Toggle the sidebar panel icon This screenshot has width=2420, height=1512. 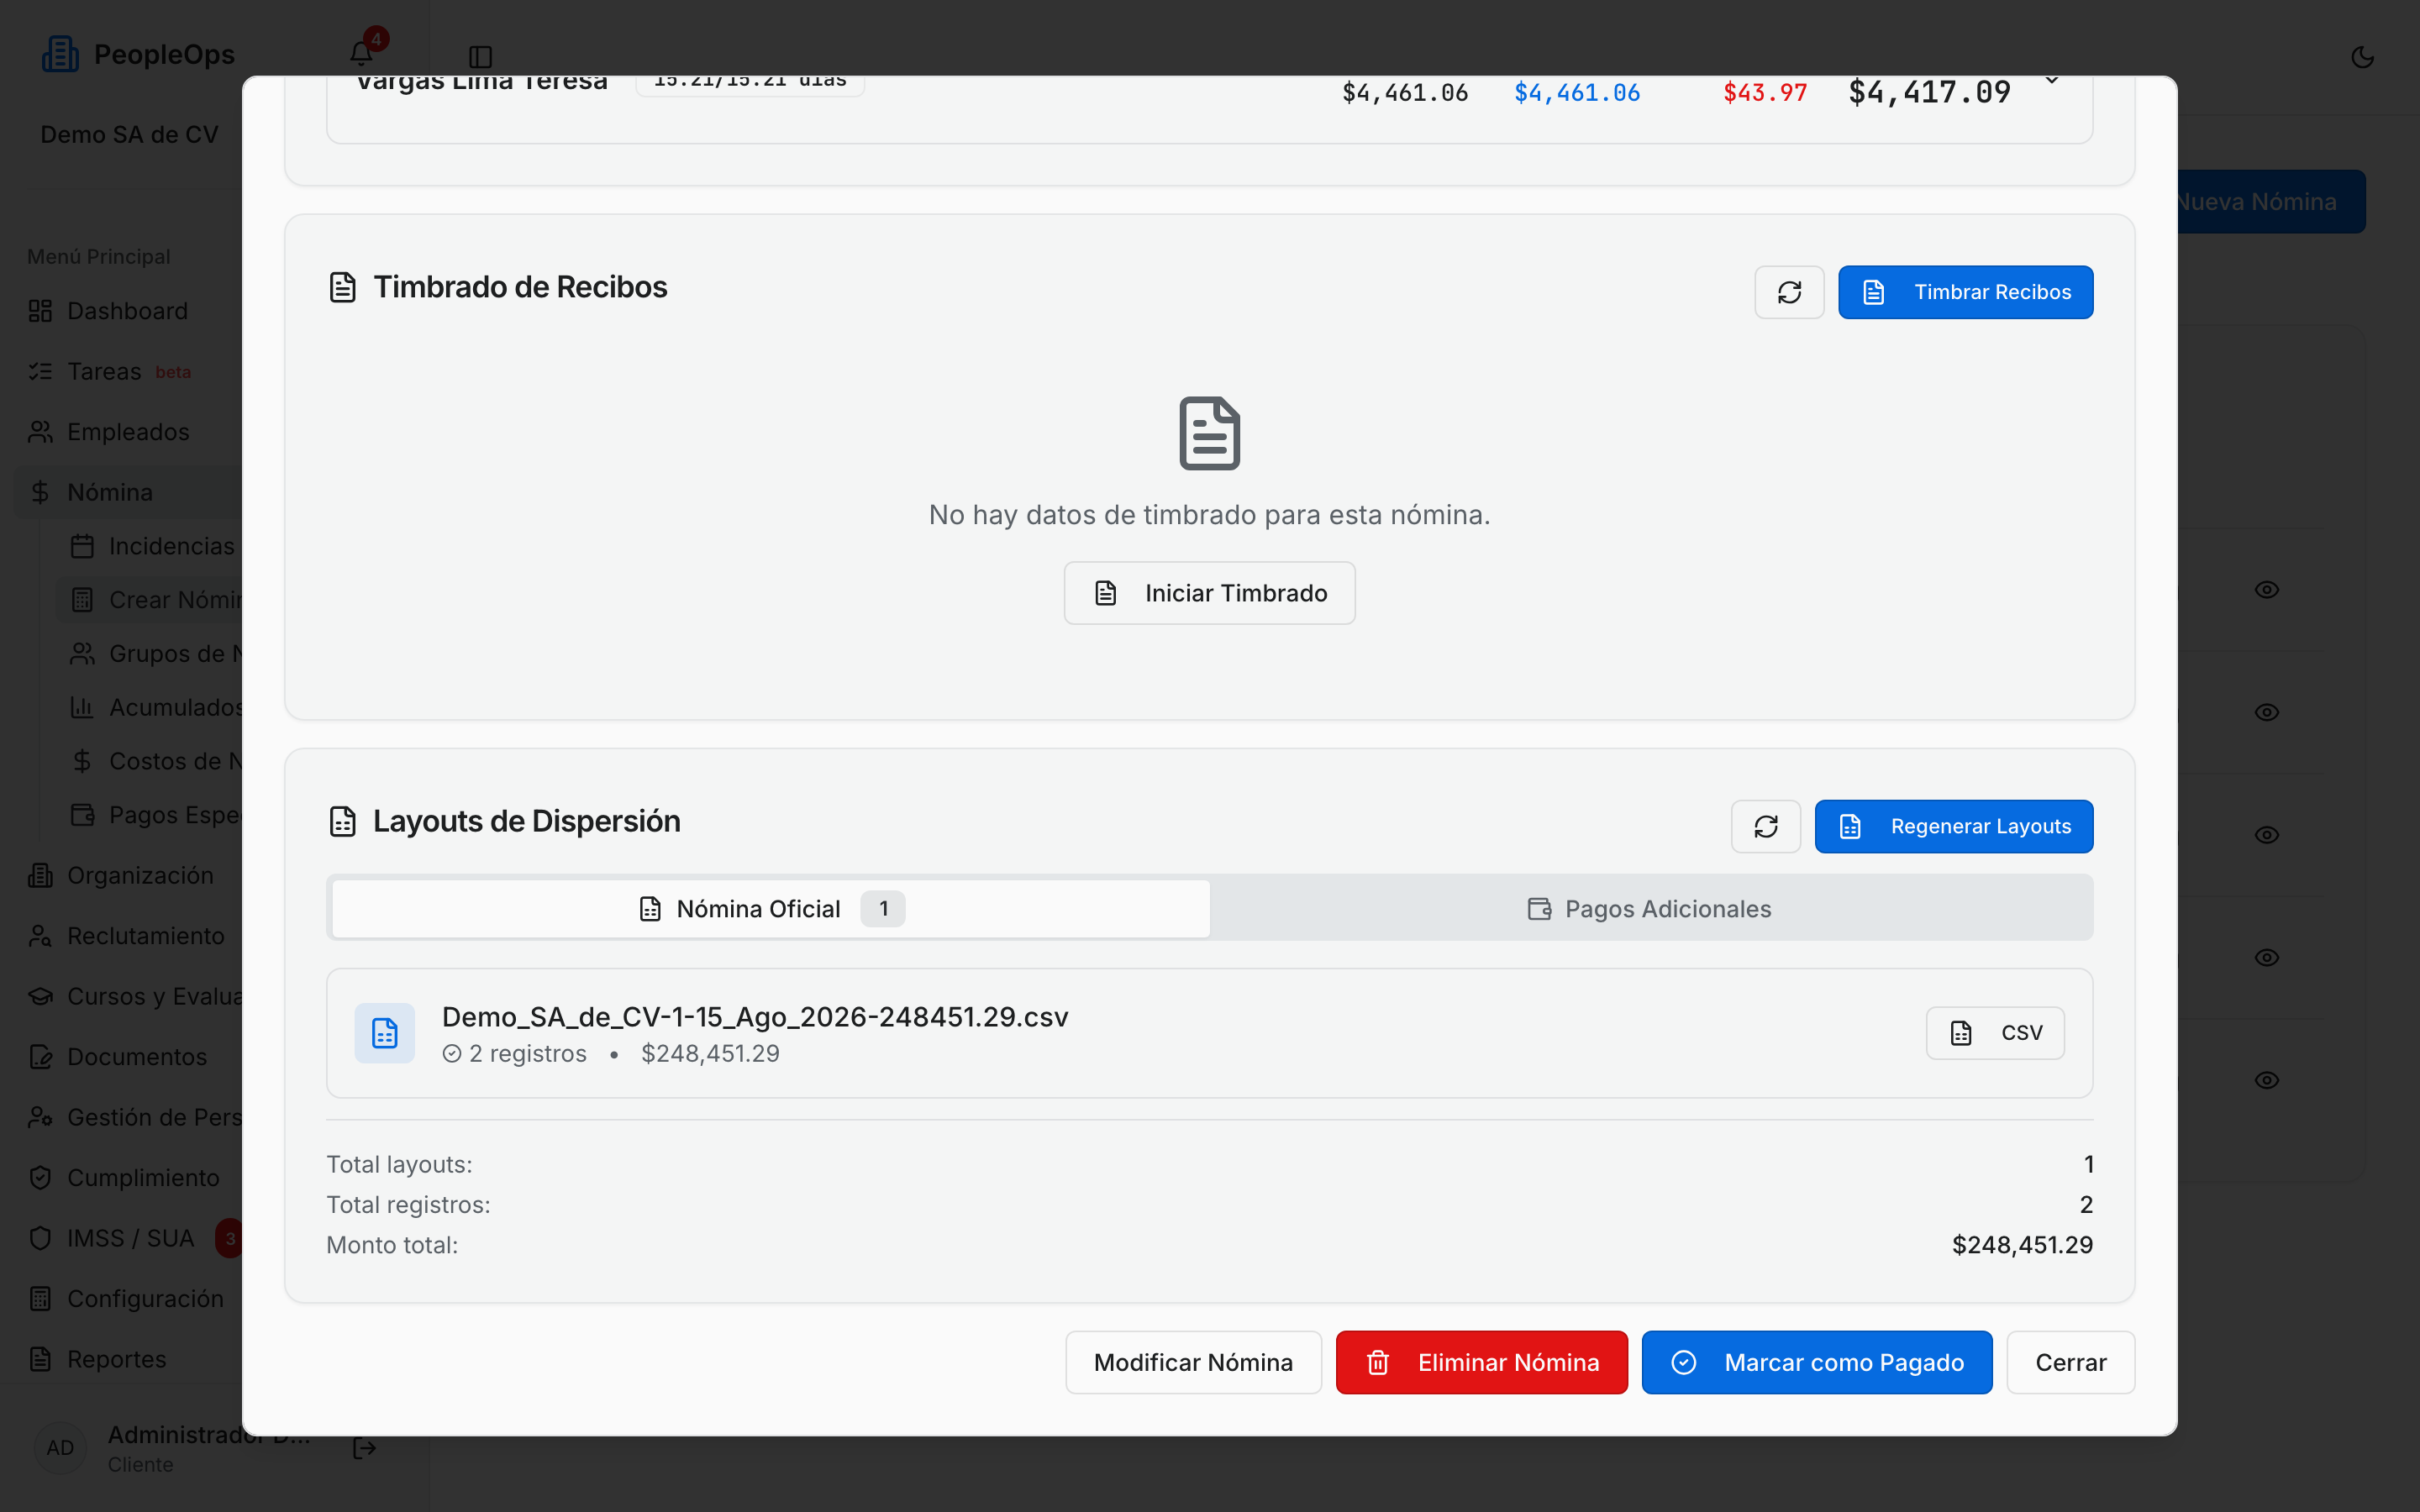pyautogui.click(x=480, y=56)
